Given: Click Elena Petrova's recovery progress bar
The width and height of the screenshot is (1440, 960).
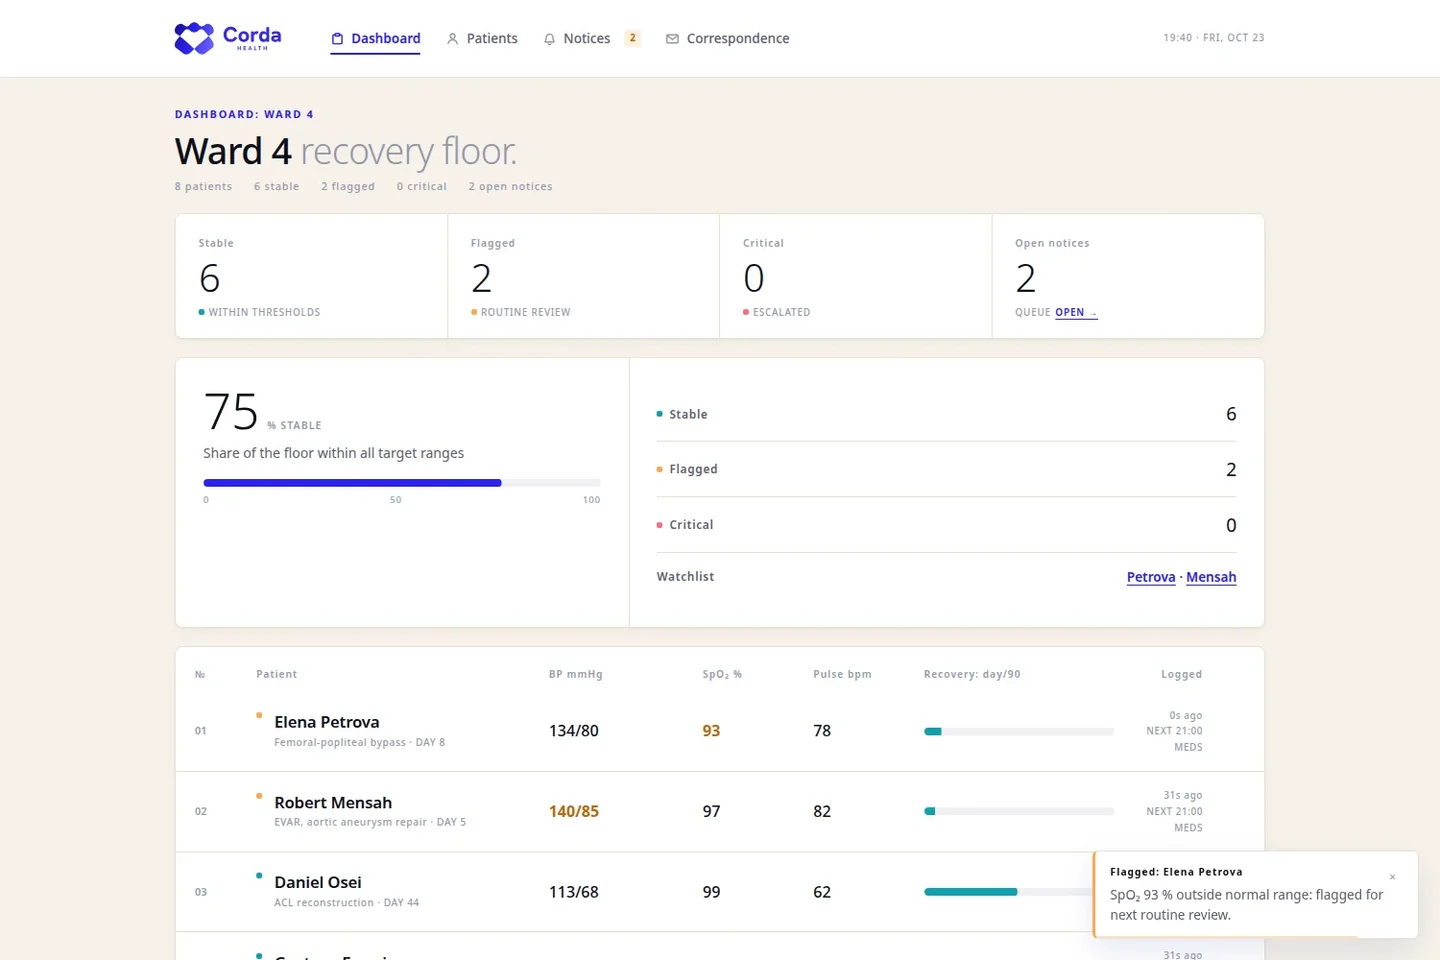Looking at the screenshot, I should tap(1019, 731).
